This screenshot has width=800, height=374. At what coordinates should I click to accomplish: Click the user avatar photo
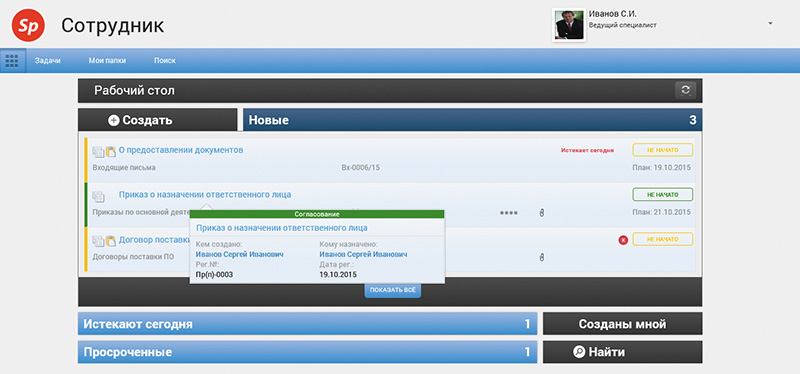[569, 24]
